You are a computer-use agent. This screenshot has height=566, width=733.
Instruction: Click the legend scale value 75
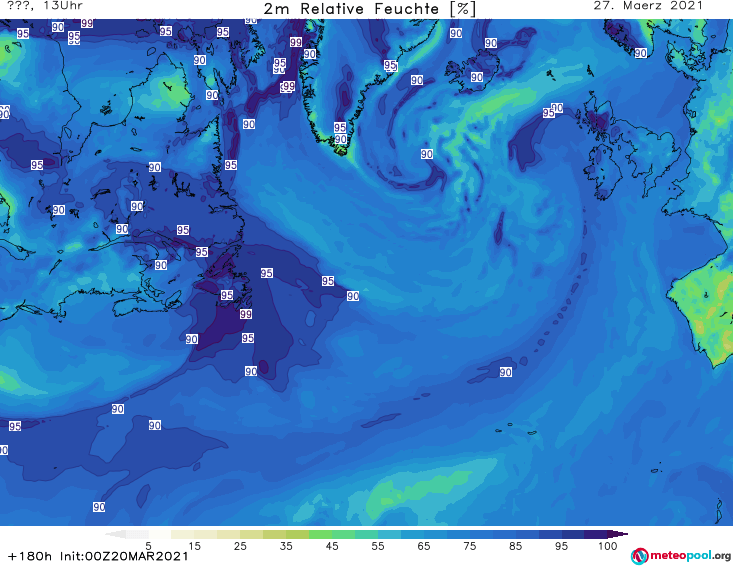(x=469, y=546)
